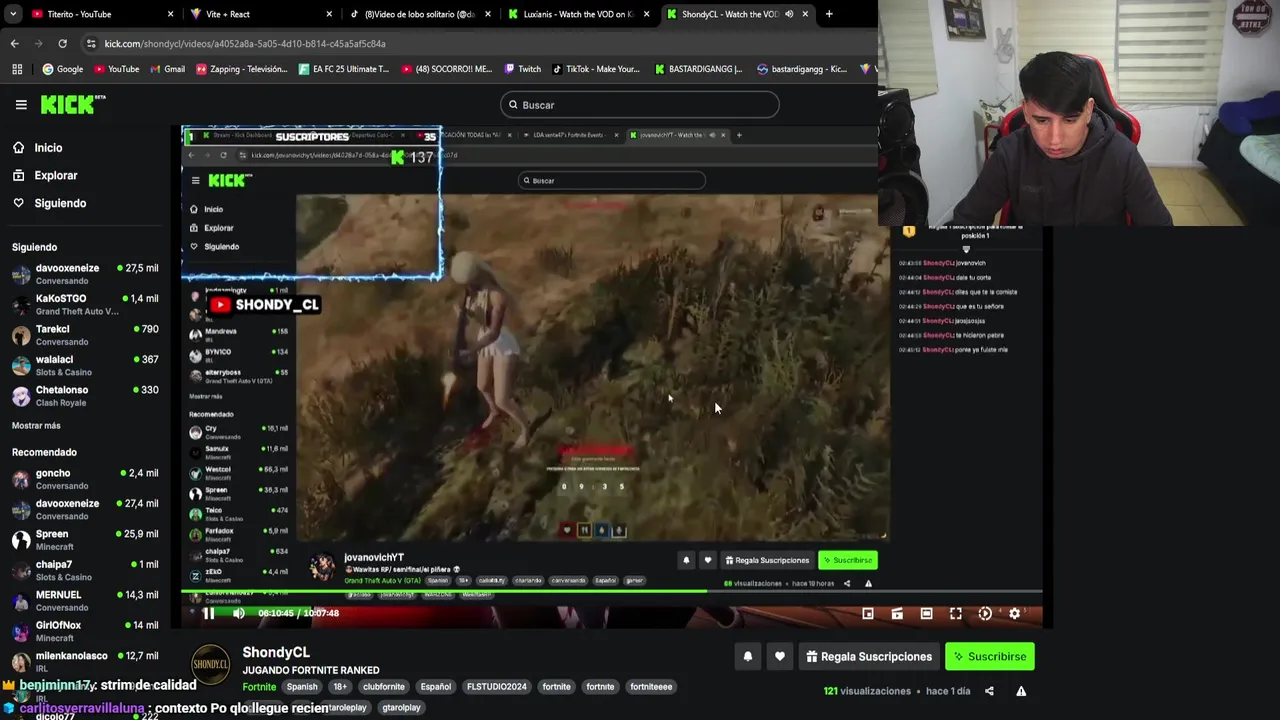The width and height of the screenshot is (1280, 720).
Task: Open Chetalonso channel in sidebar
Action: pyautogui.click(x=84, y=396)
